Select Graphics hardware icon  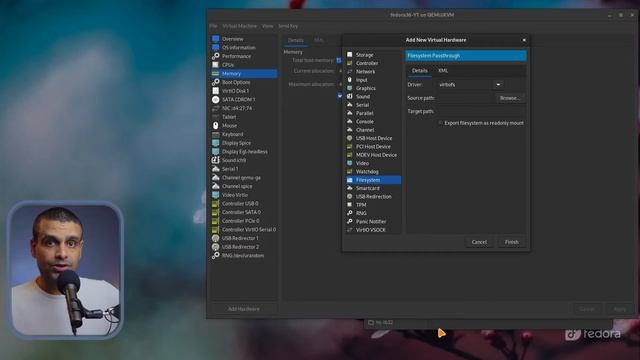(350, 88)
